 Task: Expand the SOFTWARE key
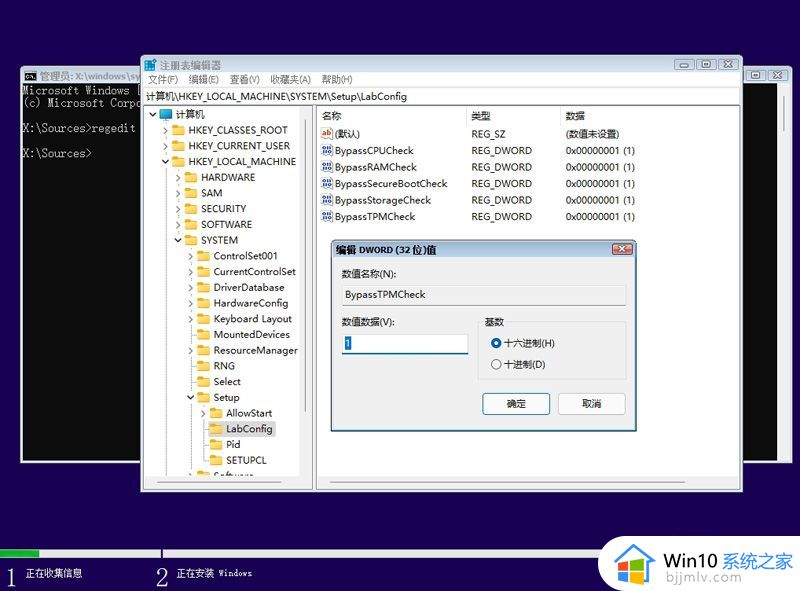(x=178, y=225)
